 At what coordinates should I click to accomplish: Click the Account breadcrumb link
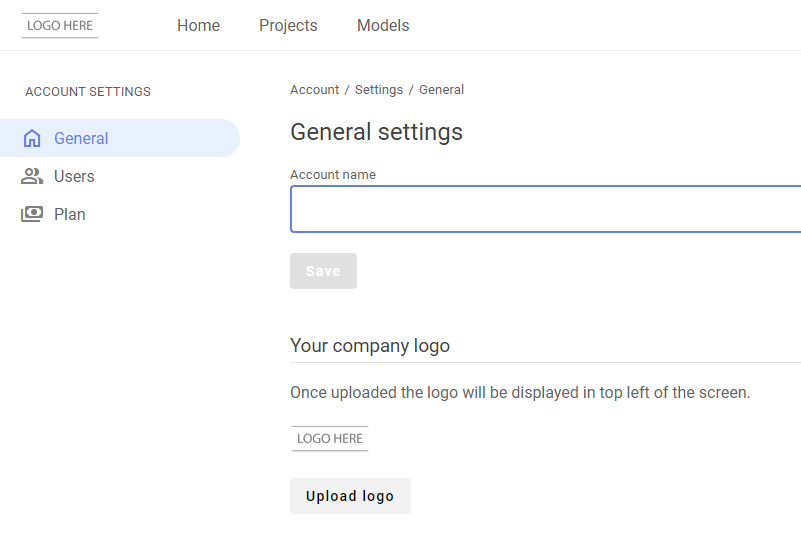click(315, 90)
